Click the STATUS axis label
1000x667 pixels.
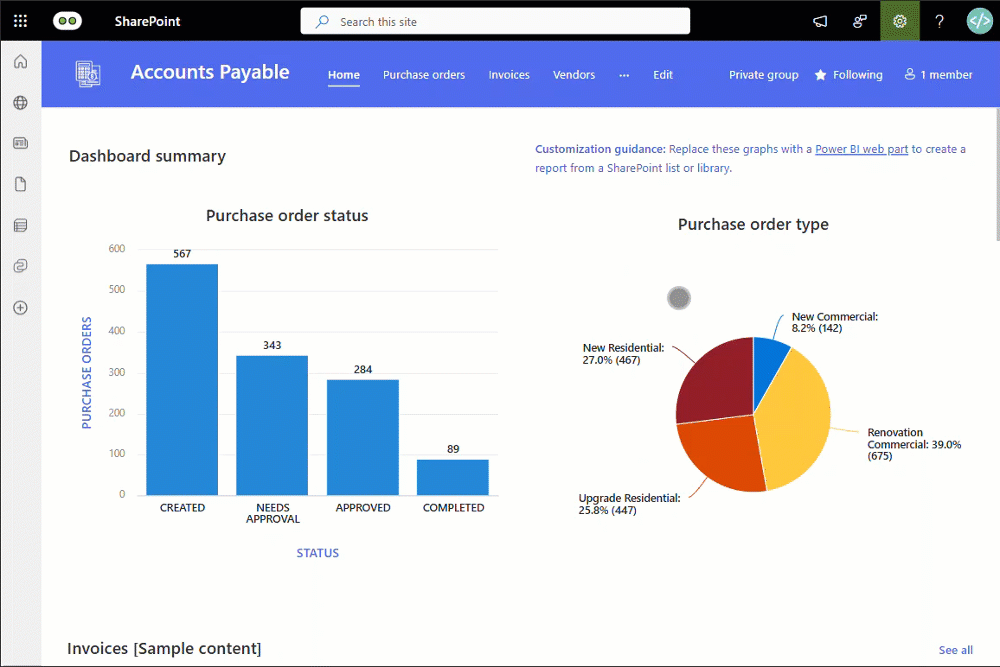318,553
